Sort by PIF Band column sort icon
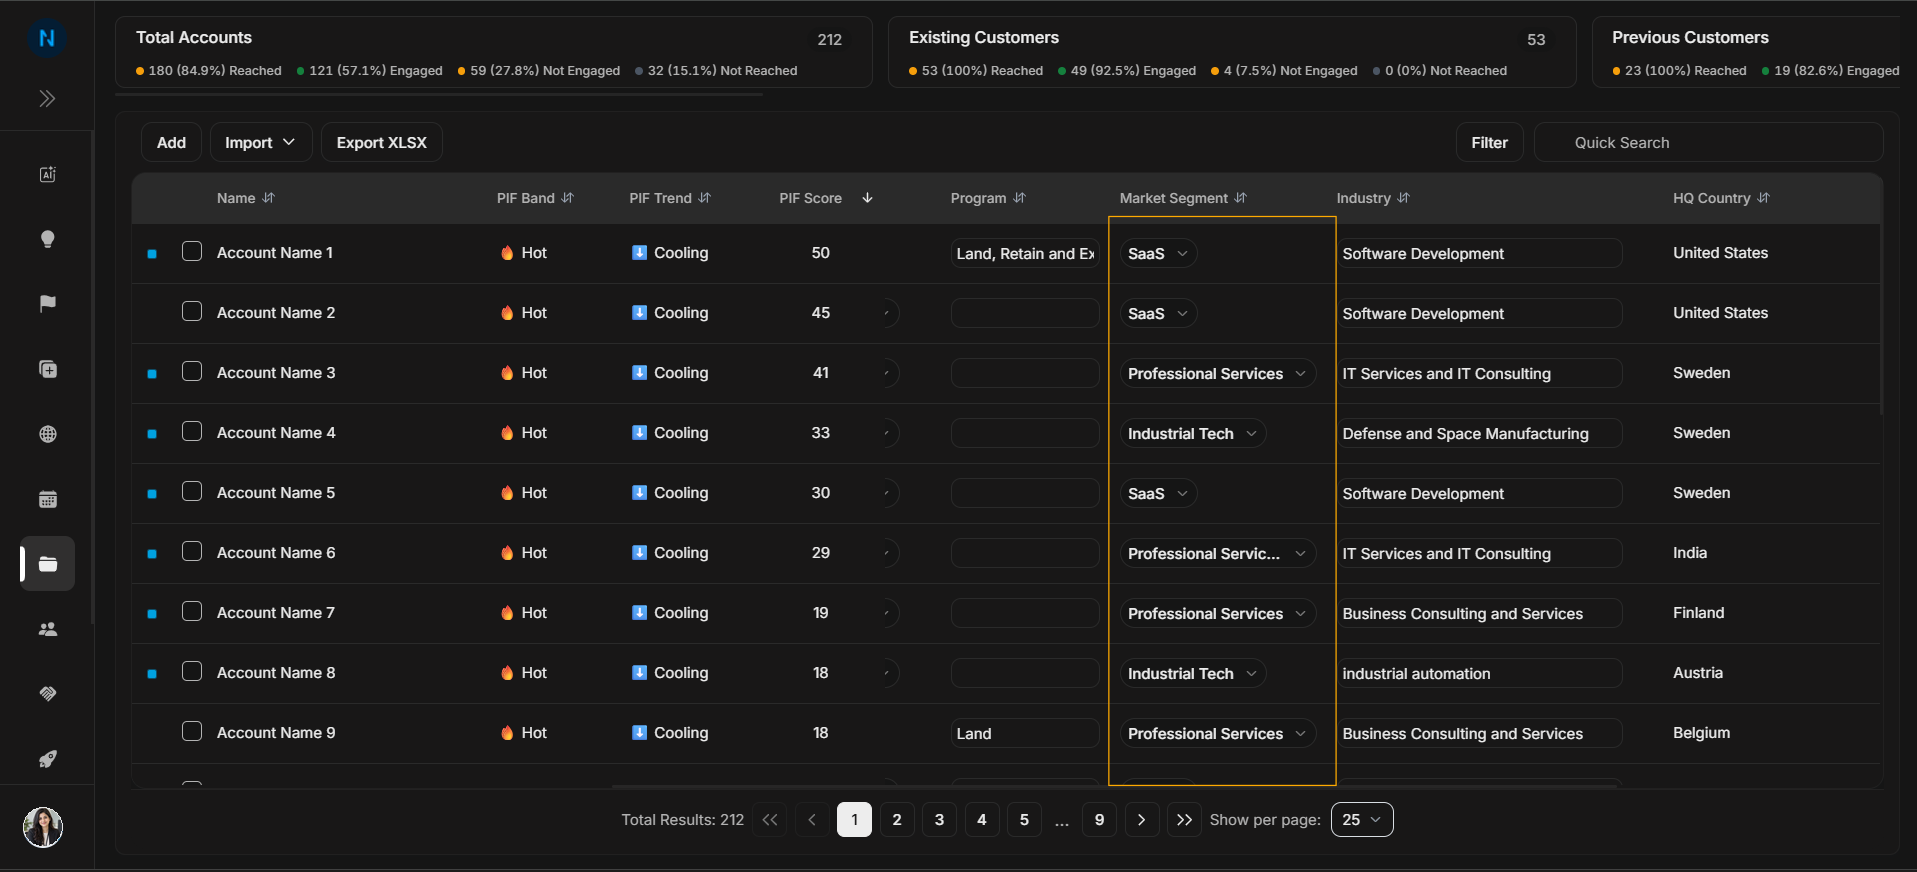Image resolution: width=1917 pixels, height=872 pixels. click(x=567, y=198)
